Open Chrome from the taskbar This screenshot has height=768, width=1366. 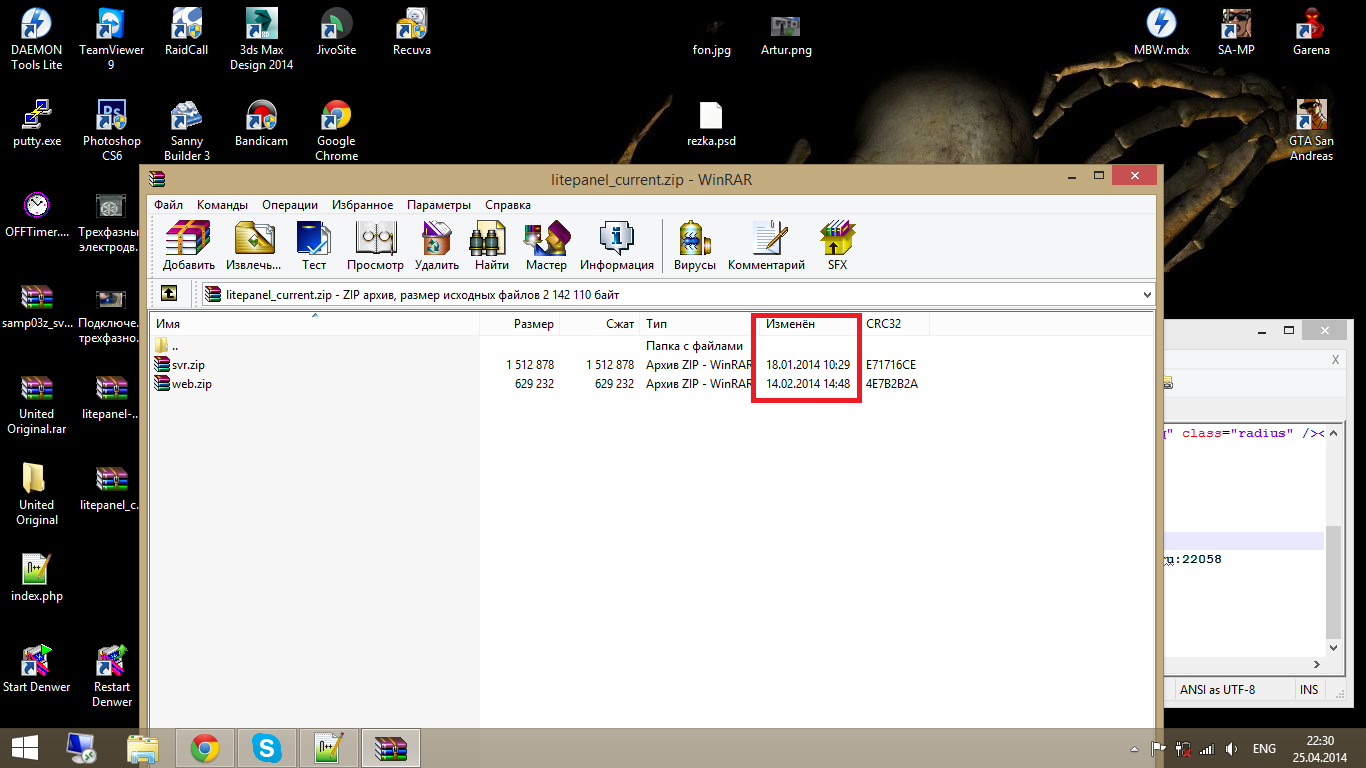[205, 747]
